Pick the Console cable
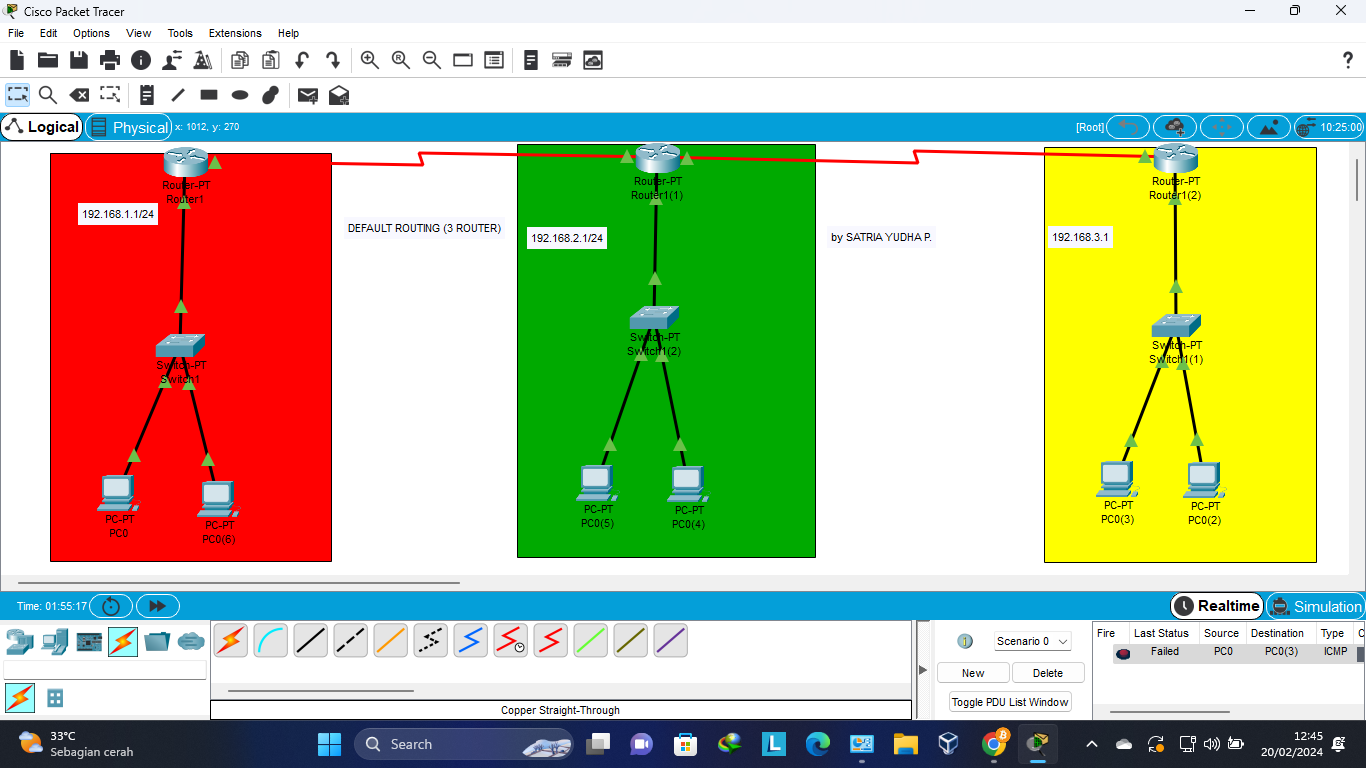 click(271, 640)
